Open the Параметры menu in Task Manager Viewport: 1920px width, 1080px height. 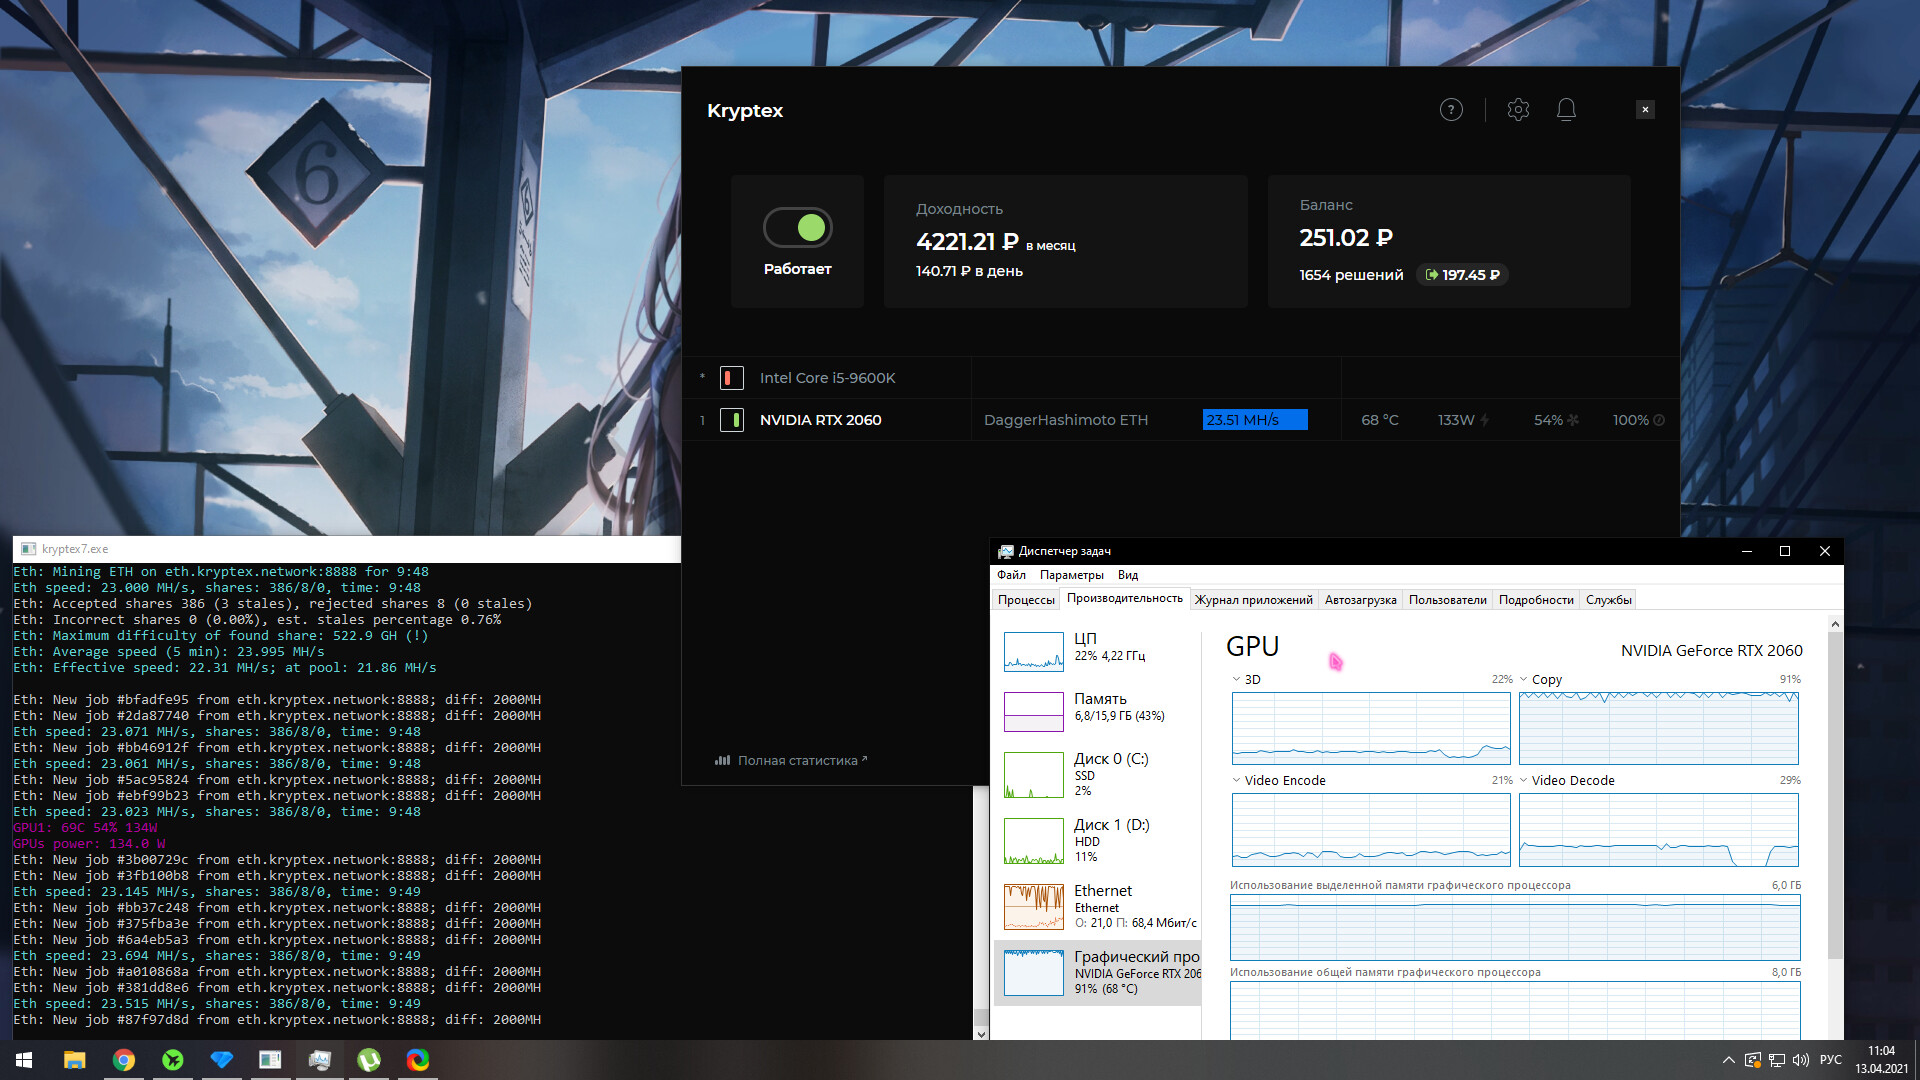point(1071,575)
